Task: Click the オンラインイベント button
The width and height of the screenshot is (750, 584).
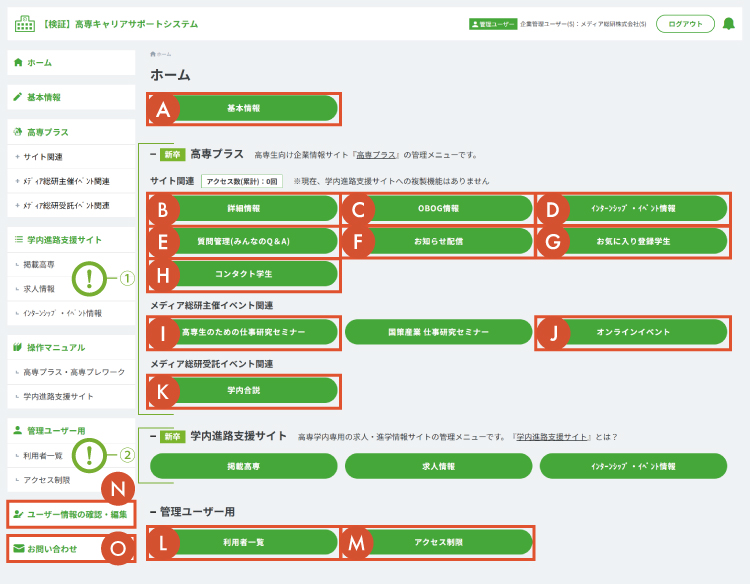Action: coord(632,332)
